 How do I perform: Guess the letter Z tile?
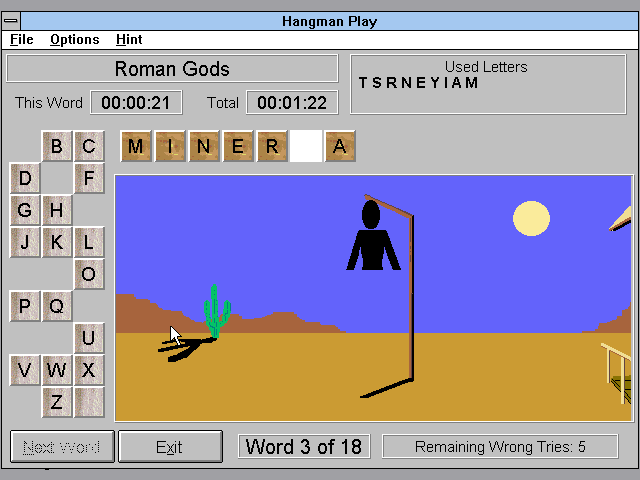tap(57, 402)
